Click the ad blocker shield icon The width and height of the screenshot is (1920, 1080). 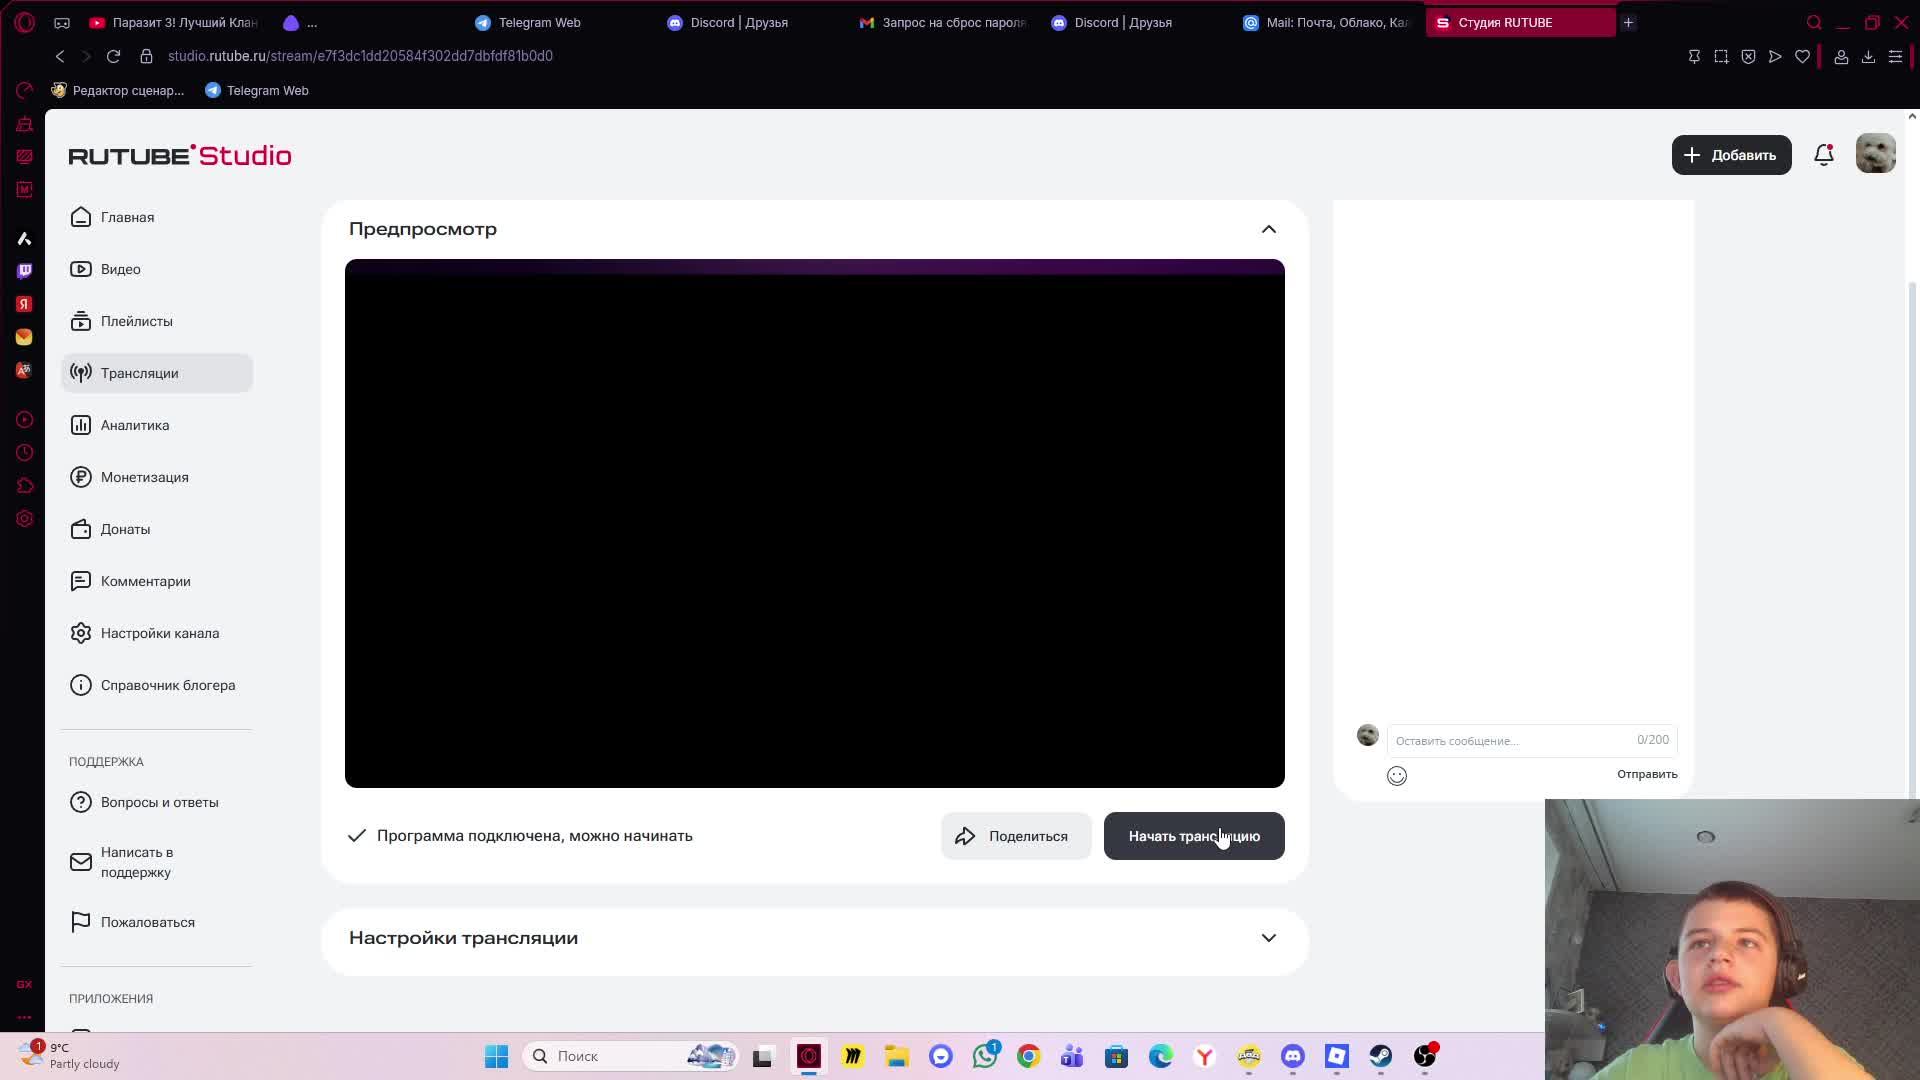coord(1748,57)
